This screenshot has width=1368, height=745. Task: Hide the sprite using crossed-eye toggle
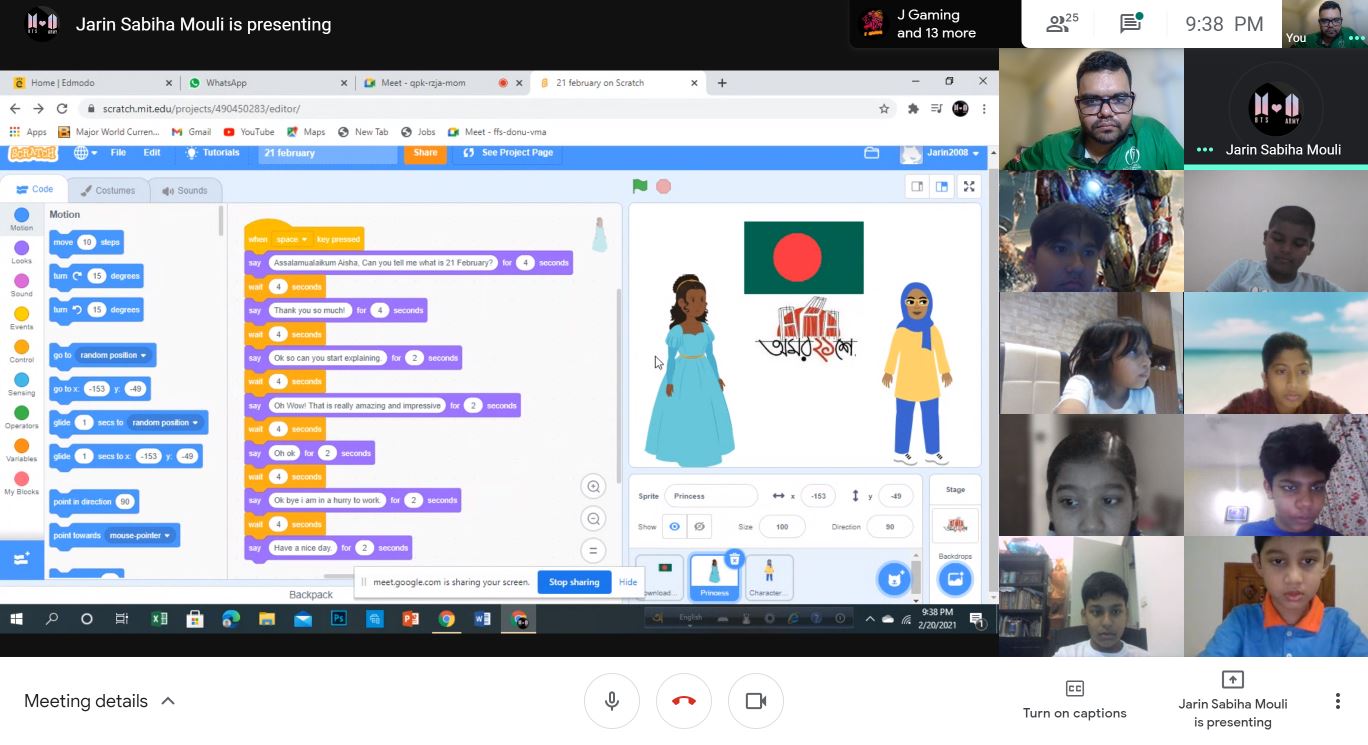pyautogui.click(x=700, y=526)
